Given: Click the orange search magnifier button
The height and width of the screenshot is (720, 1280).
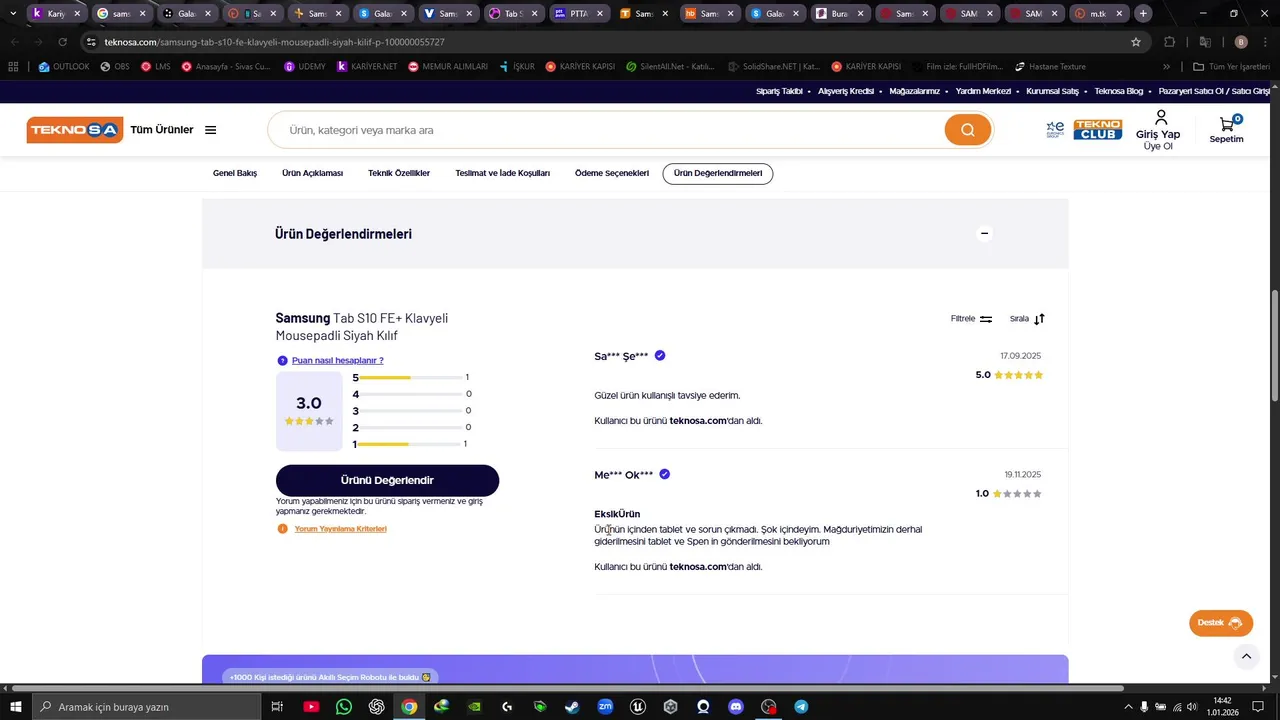Looking at the screenshot, I should 967,130.
